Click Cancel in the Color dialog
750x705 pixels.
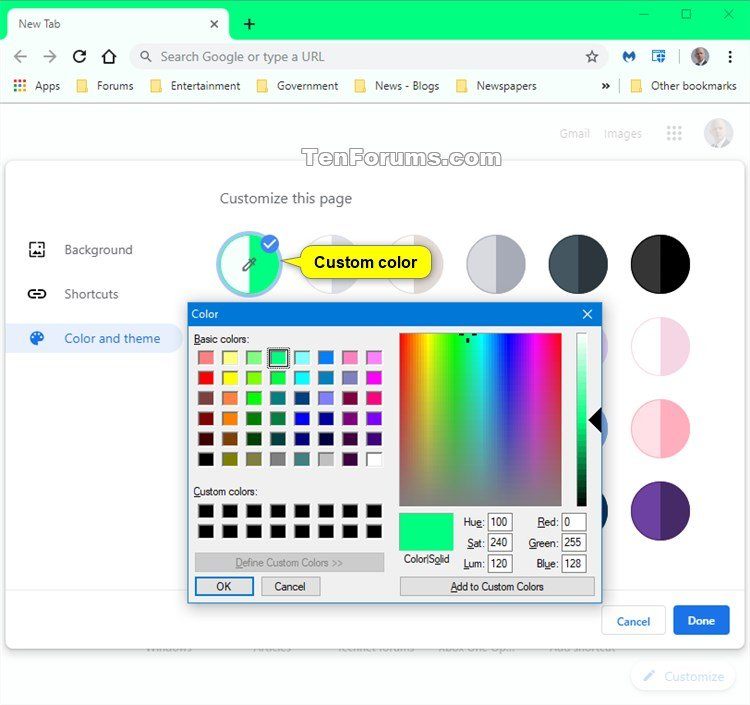[x=290, y=586]
